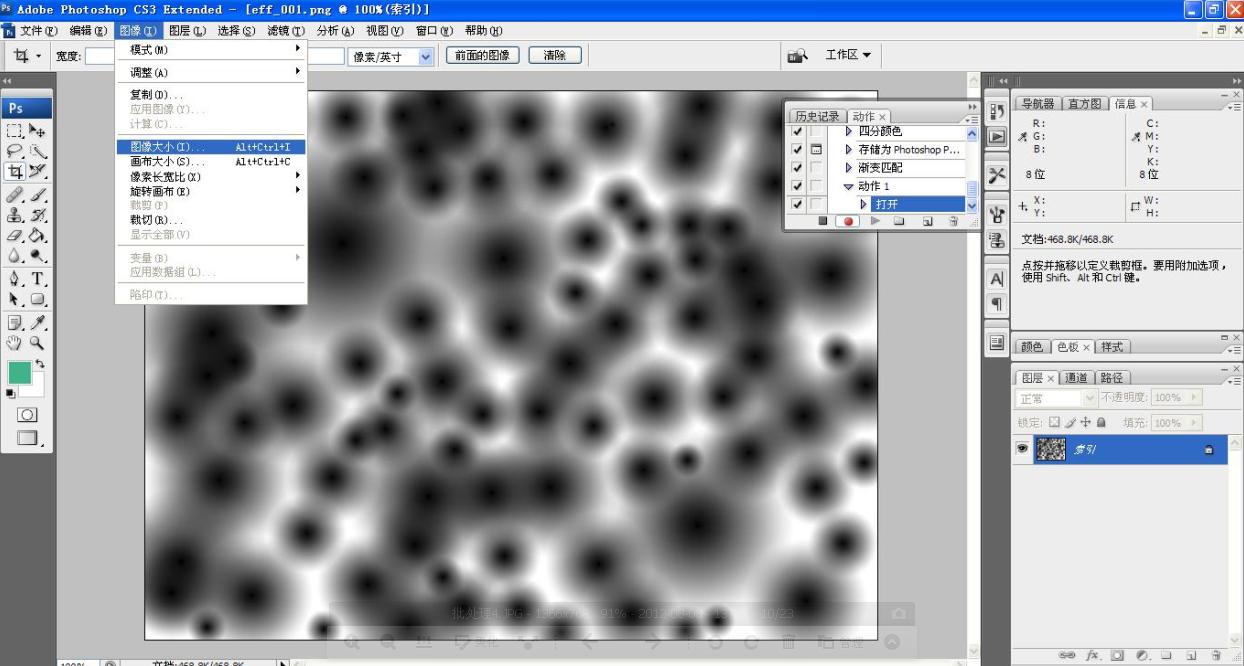The width and height of the screenshot is (1244, 666).
Task: Select the Horizontal Type tool
Action: pos(37,279)
